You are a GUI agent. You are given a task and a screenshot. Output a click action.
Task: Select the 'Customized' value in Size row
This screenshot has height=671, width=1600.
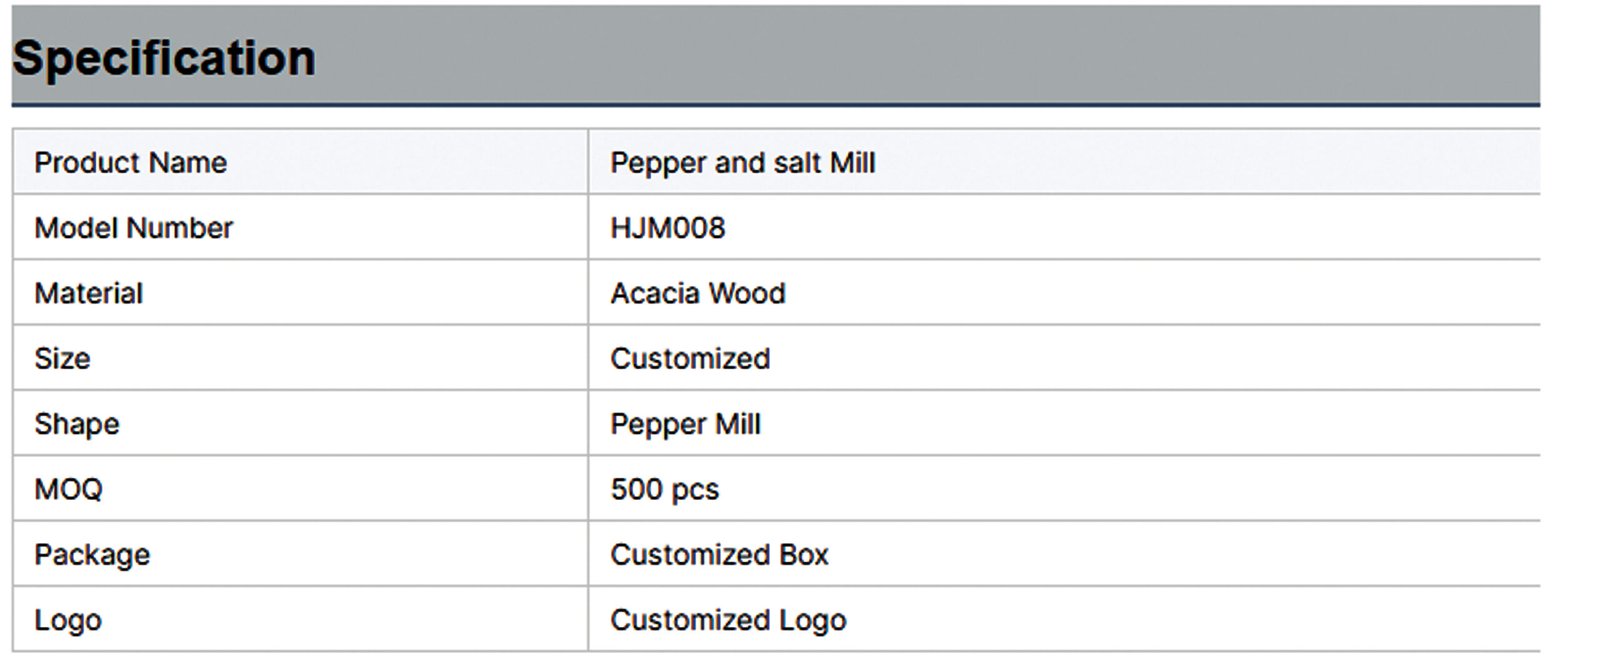(x=690, y=358)
